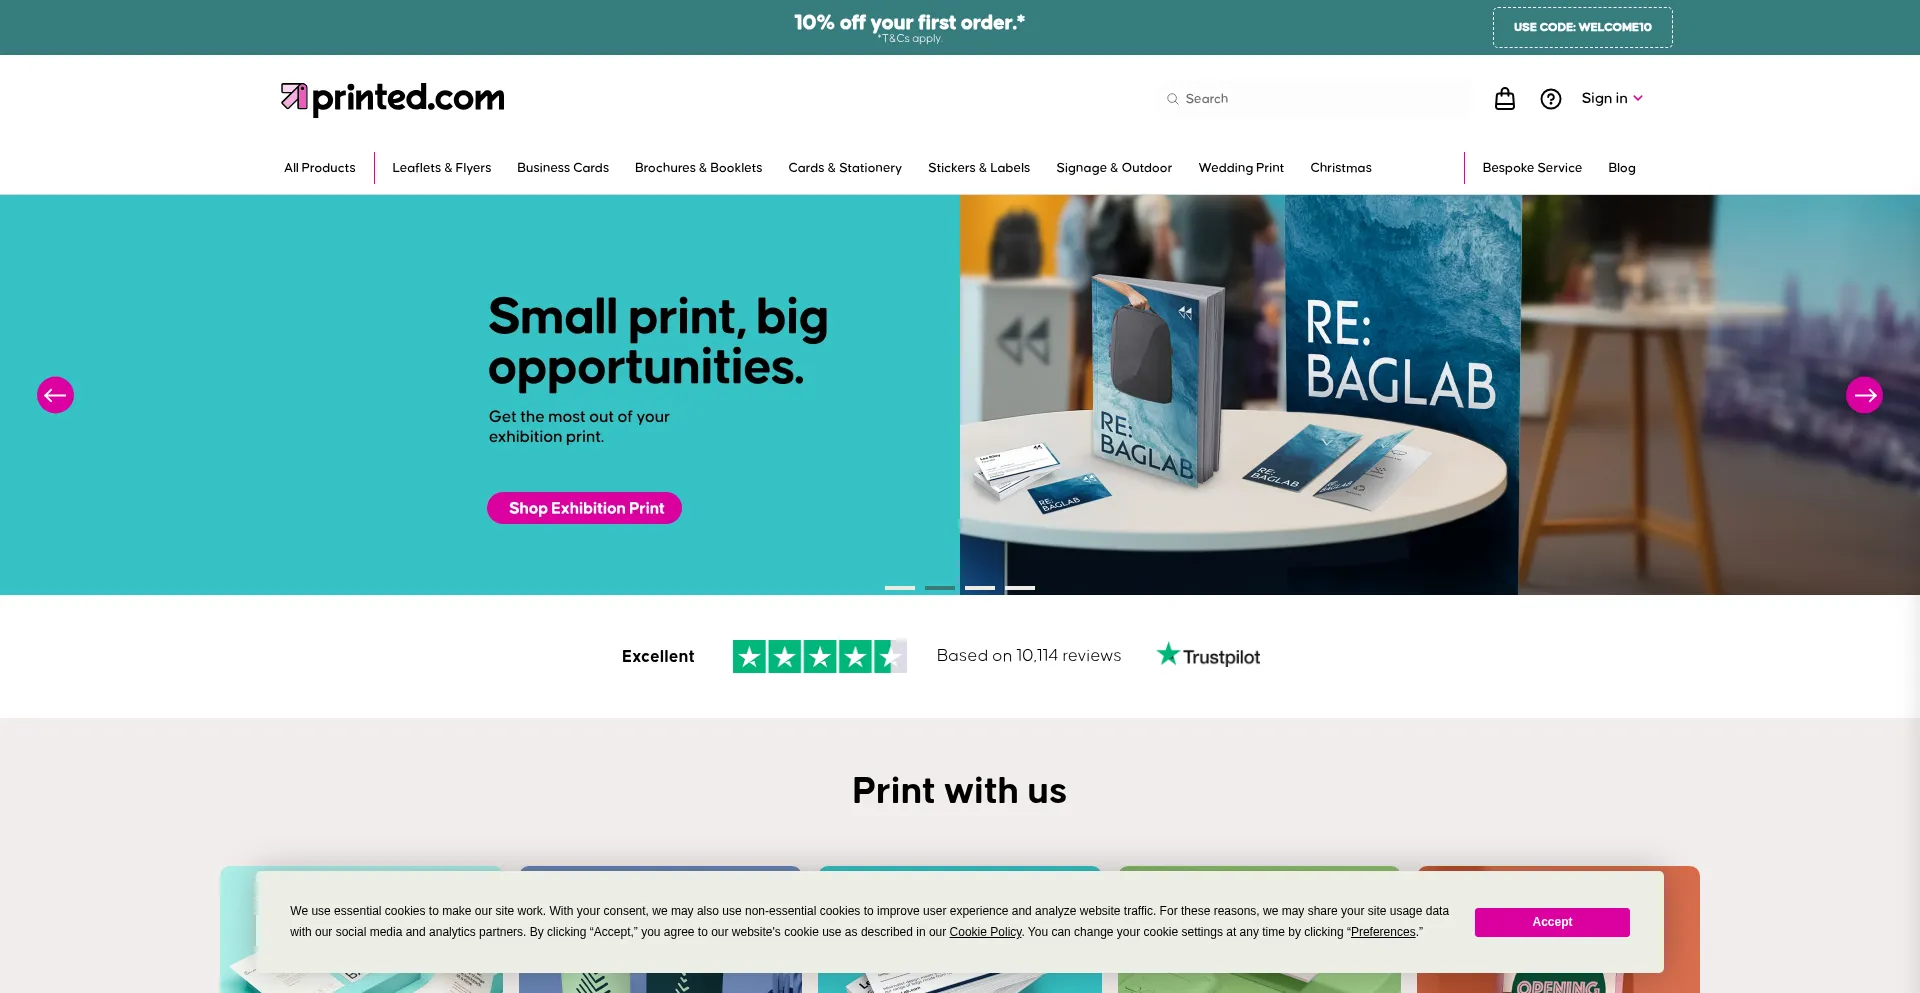The width and height of the screenshot is (1920, 993).
Task: Go to Bespoke Service page
Action: (1532, 168)
